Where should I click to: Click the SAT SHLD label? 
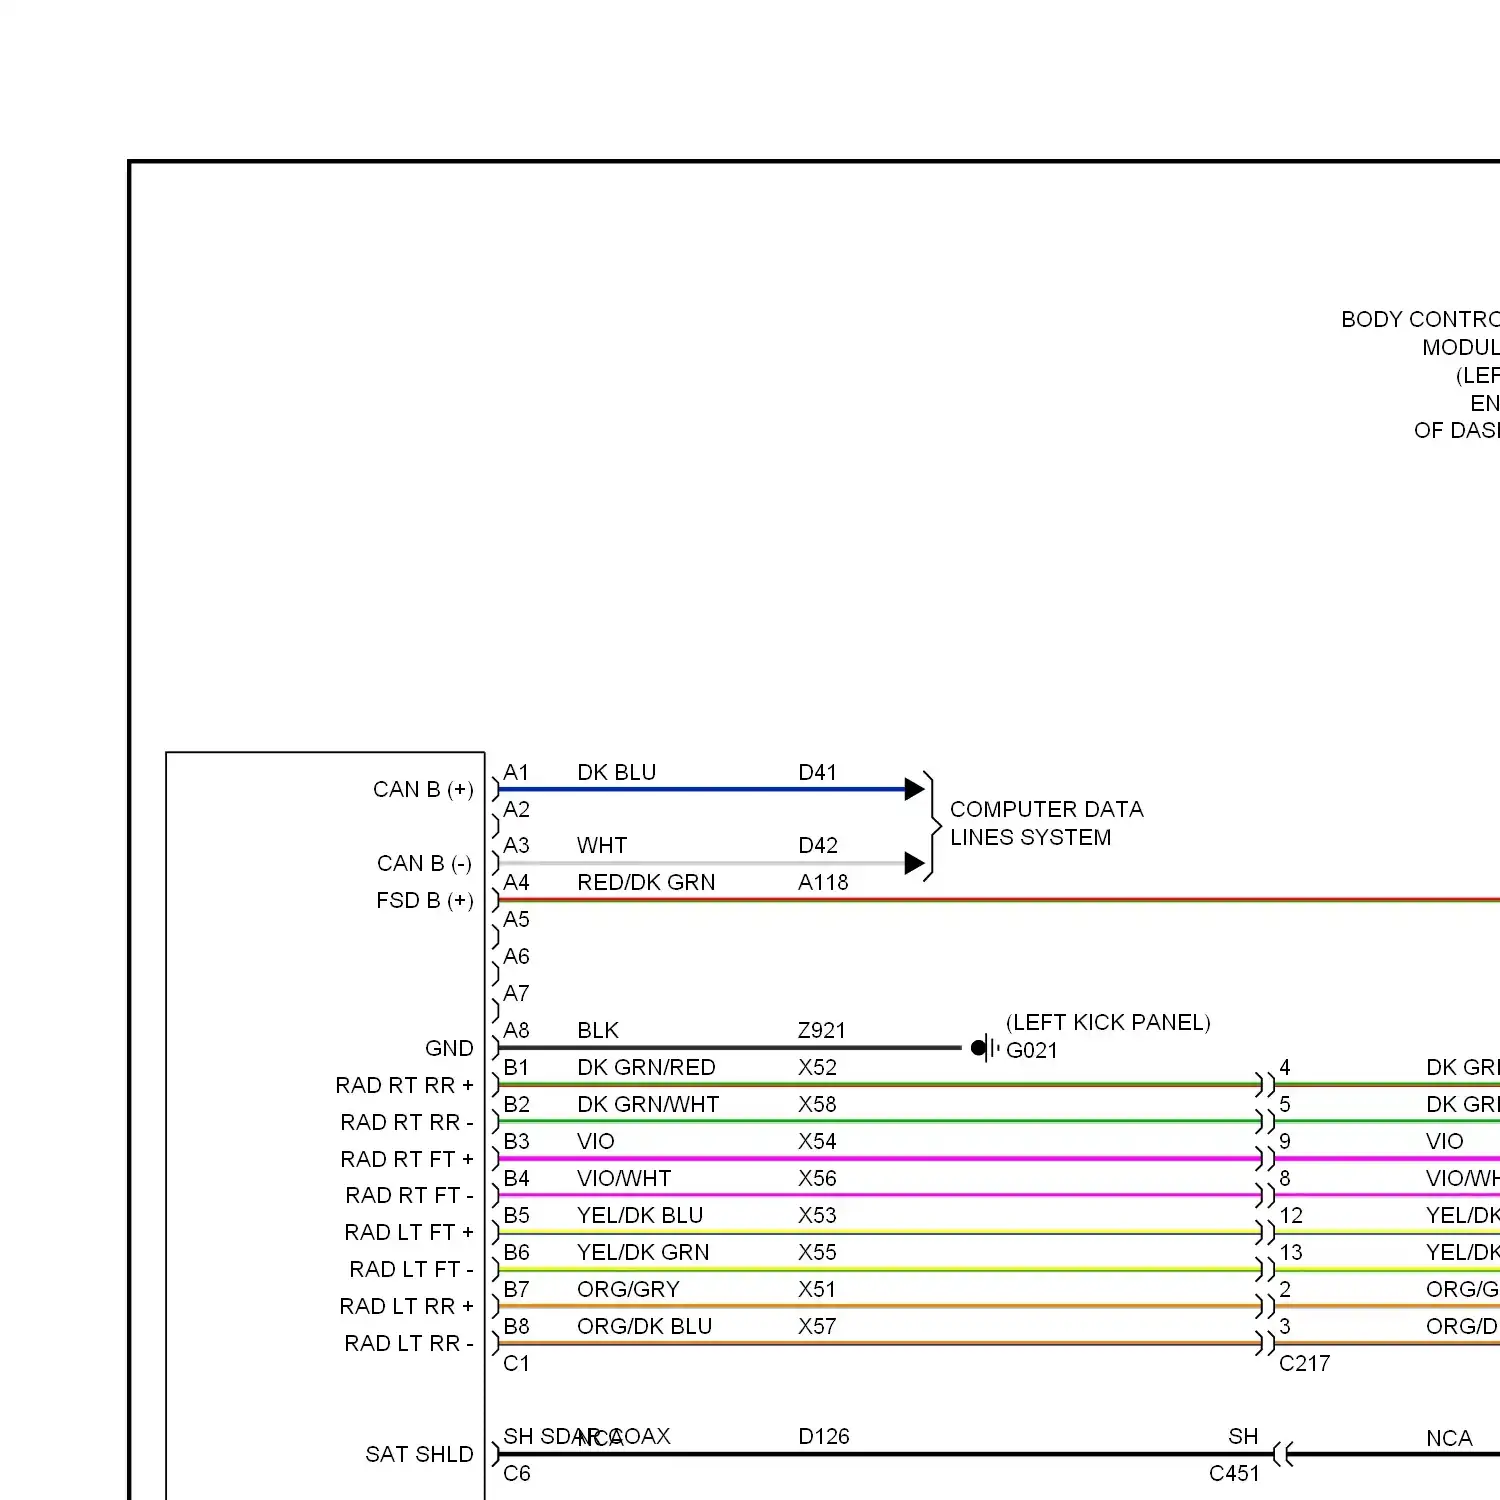[x=419, y=1454]
